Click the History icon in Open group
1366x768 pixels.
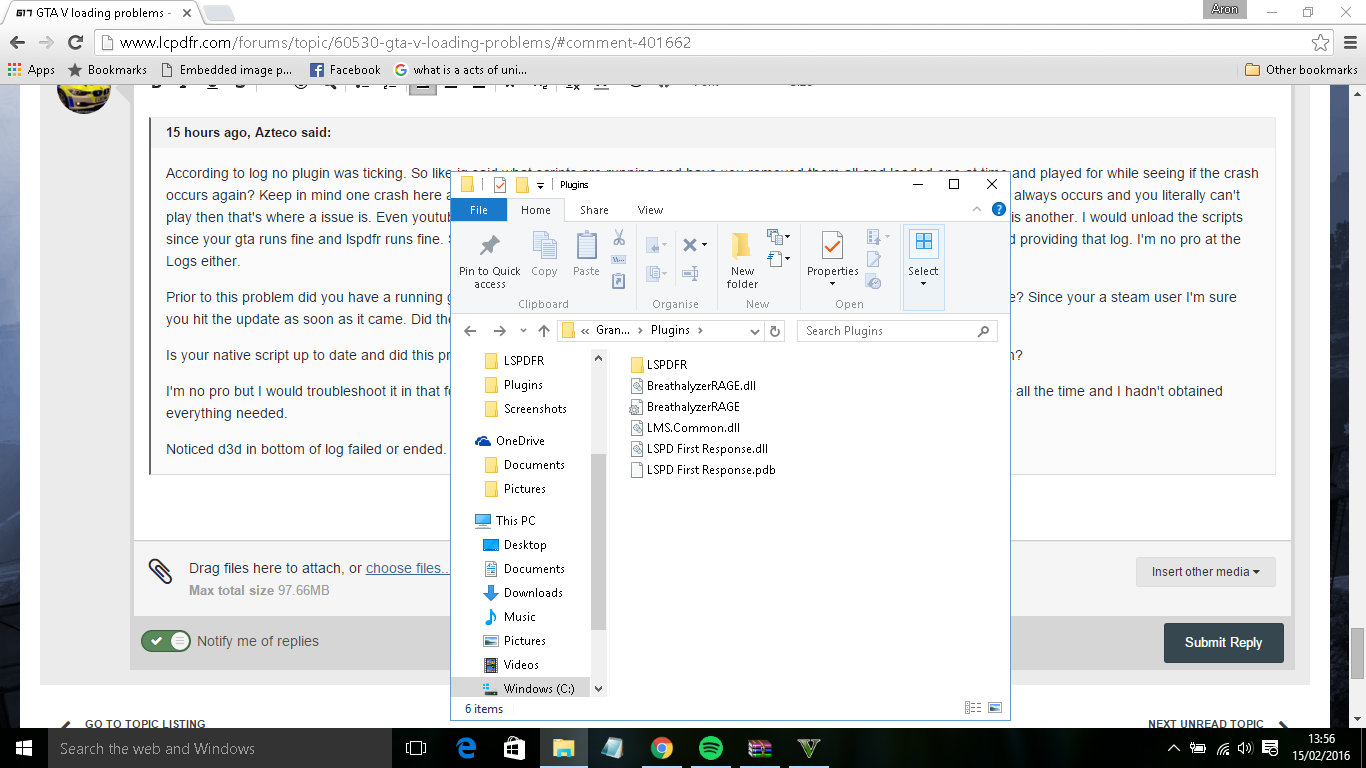coord(873,282)
